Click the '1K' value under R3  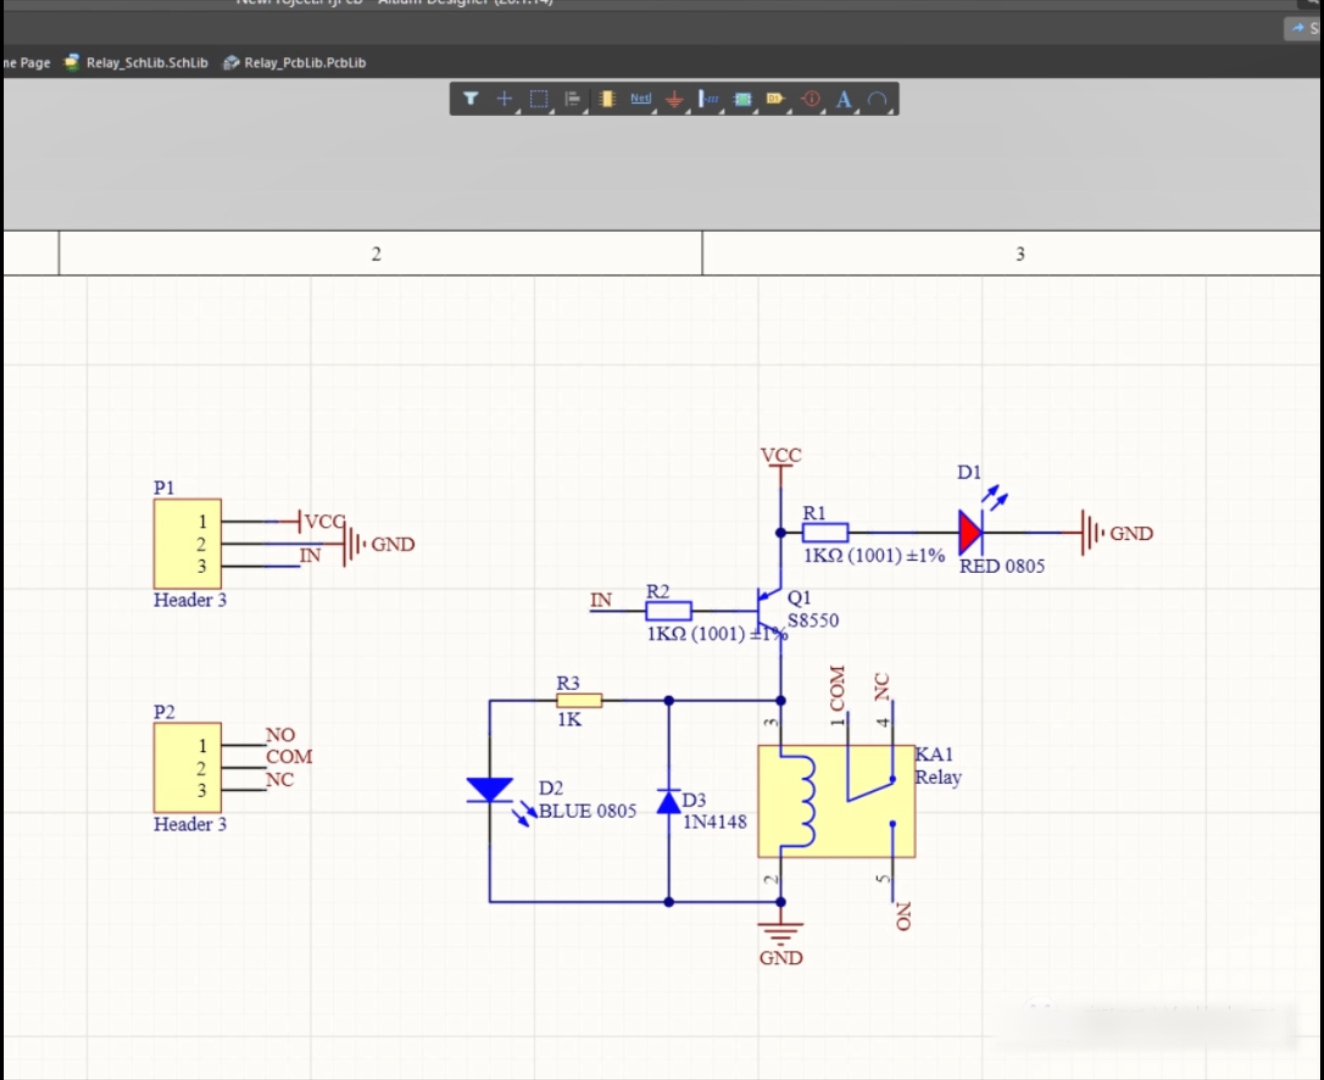pos(569,719)
